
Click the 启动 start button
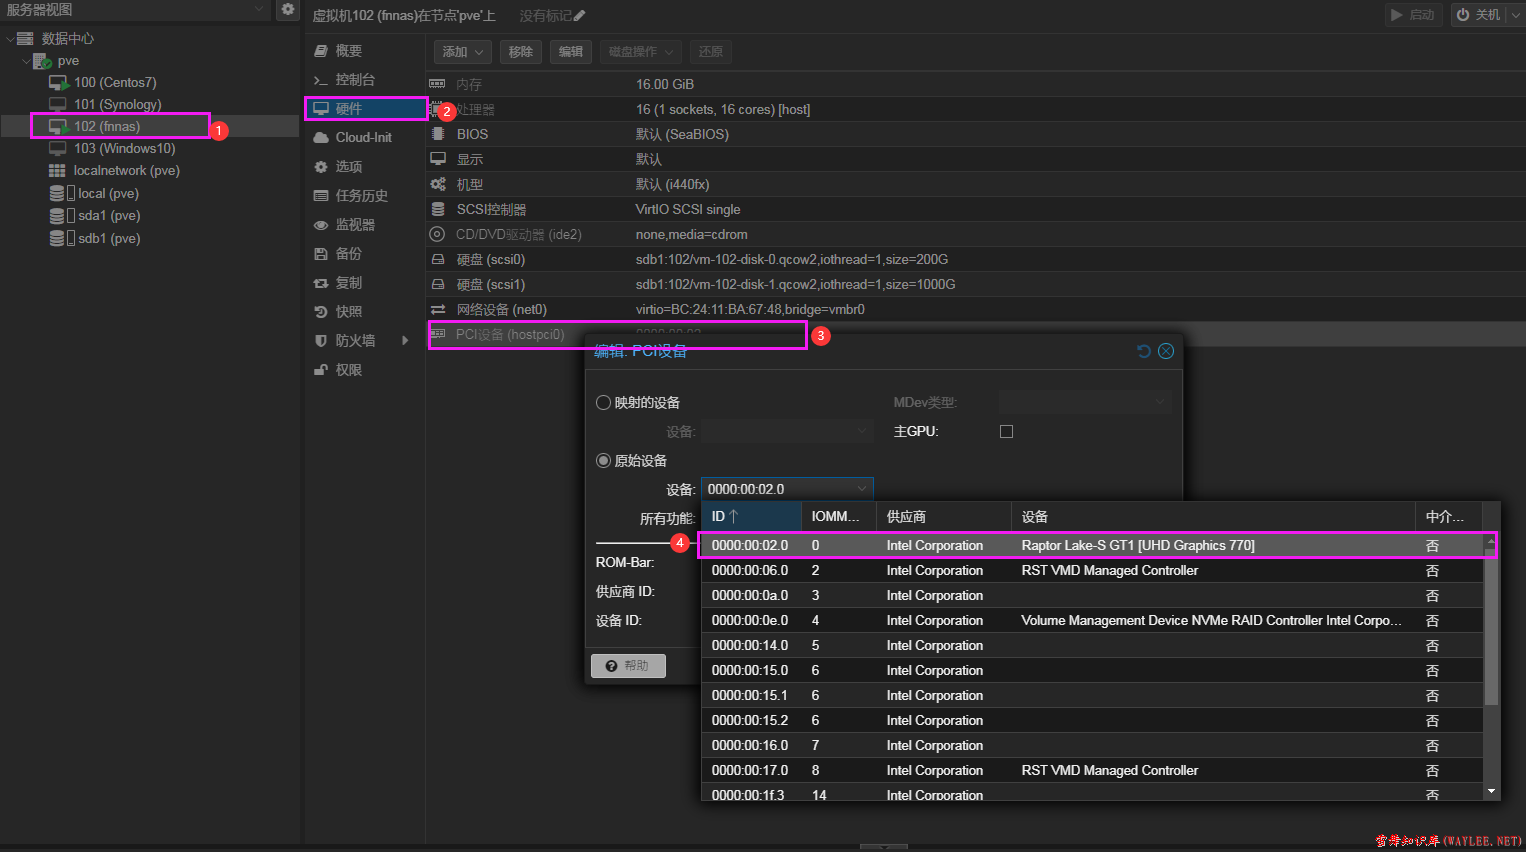click(x=1413, y=14)
